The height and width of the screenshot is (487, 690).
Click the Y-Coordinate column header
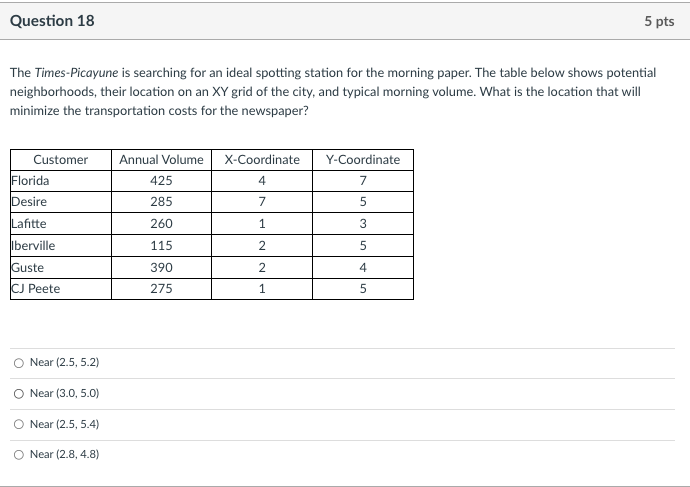363,160
